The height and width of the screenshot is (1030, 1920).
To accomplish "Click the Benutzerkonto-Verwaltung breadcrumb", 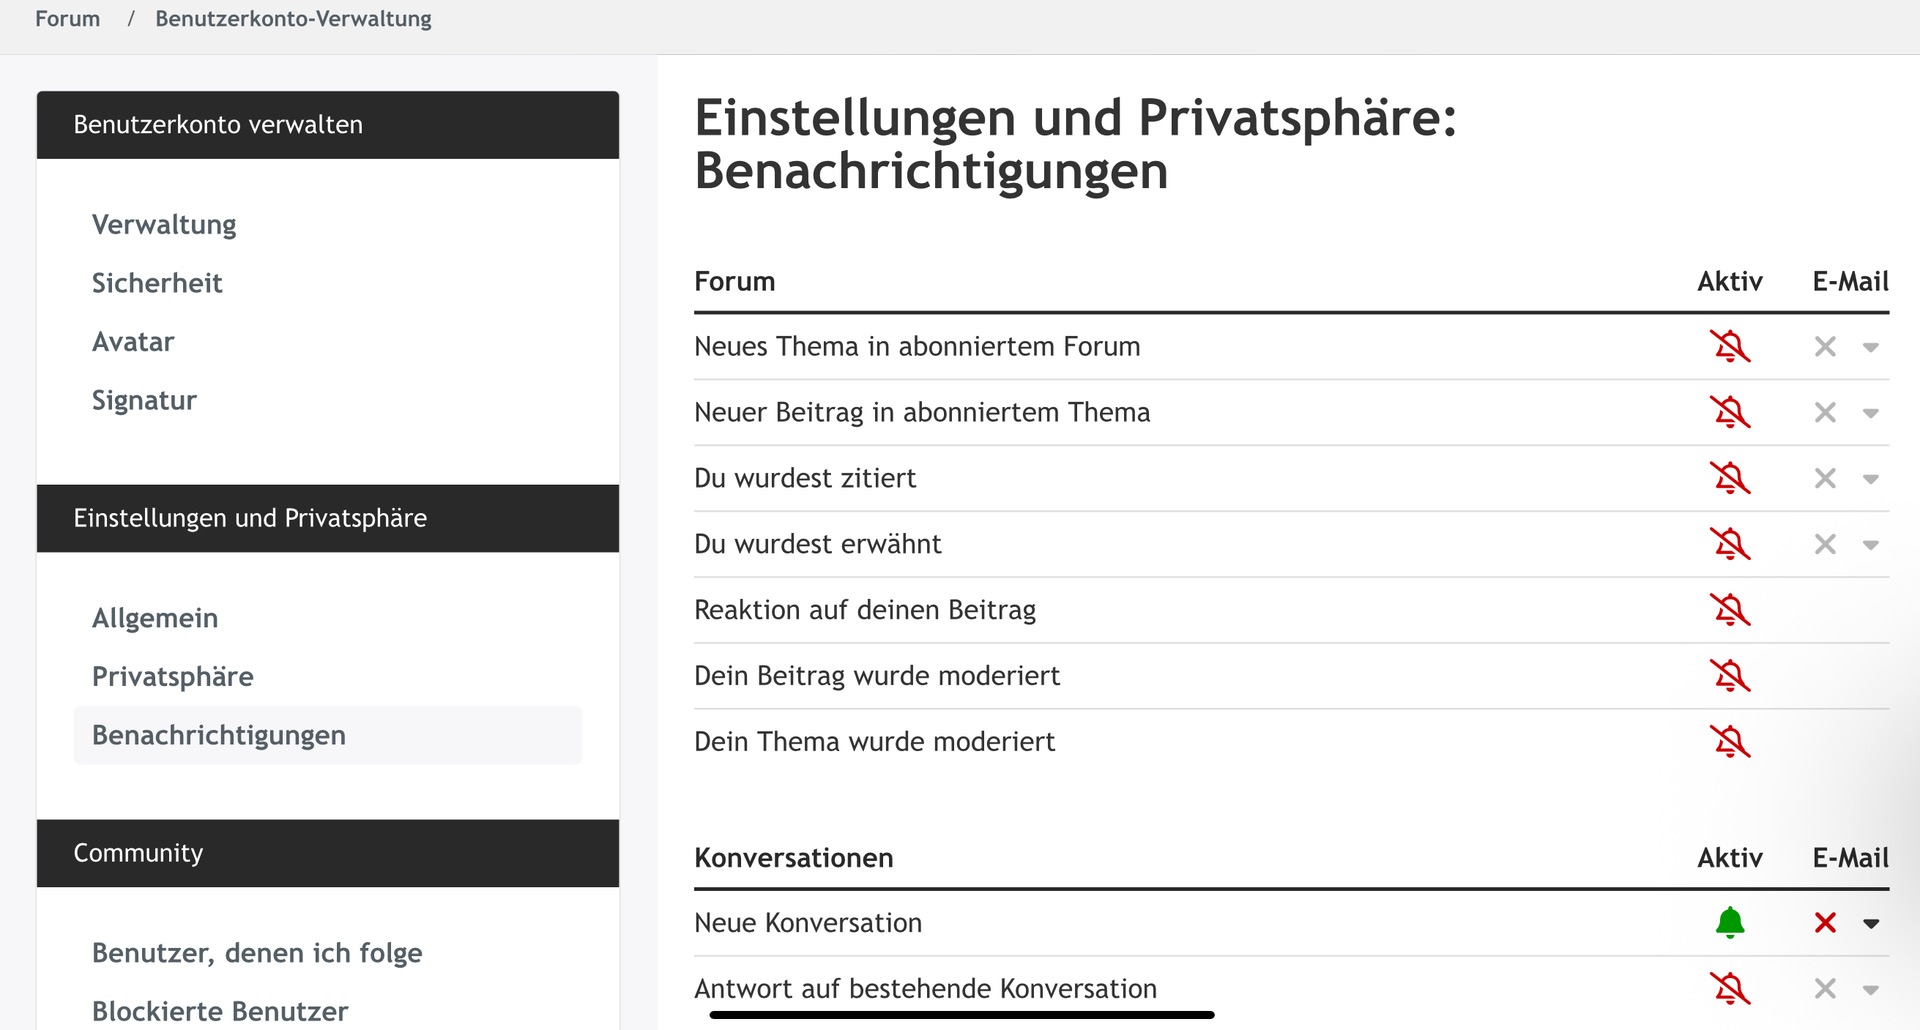I will pos(293,19).
